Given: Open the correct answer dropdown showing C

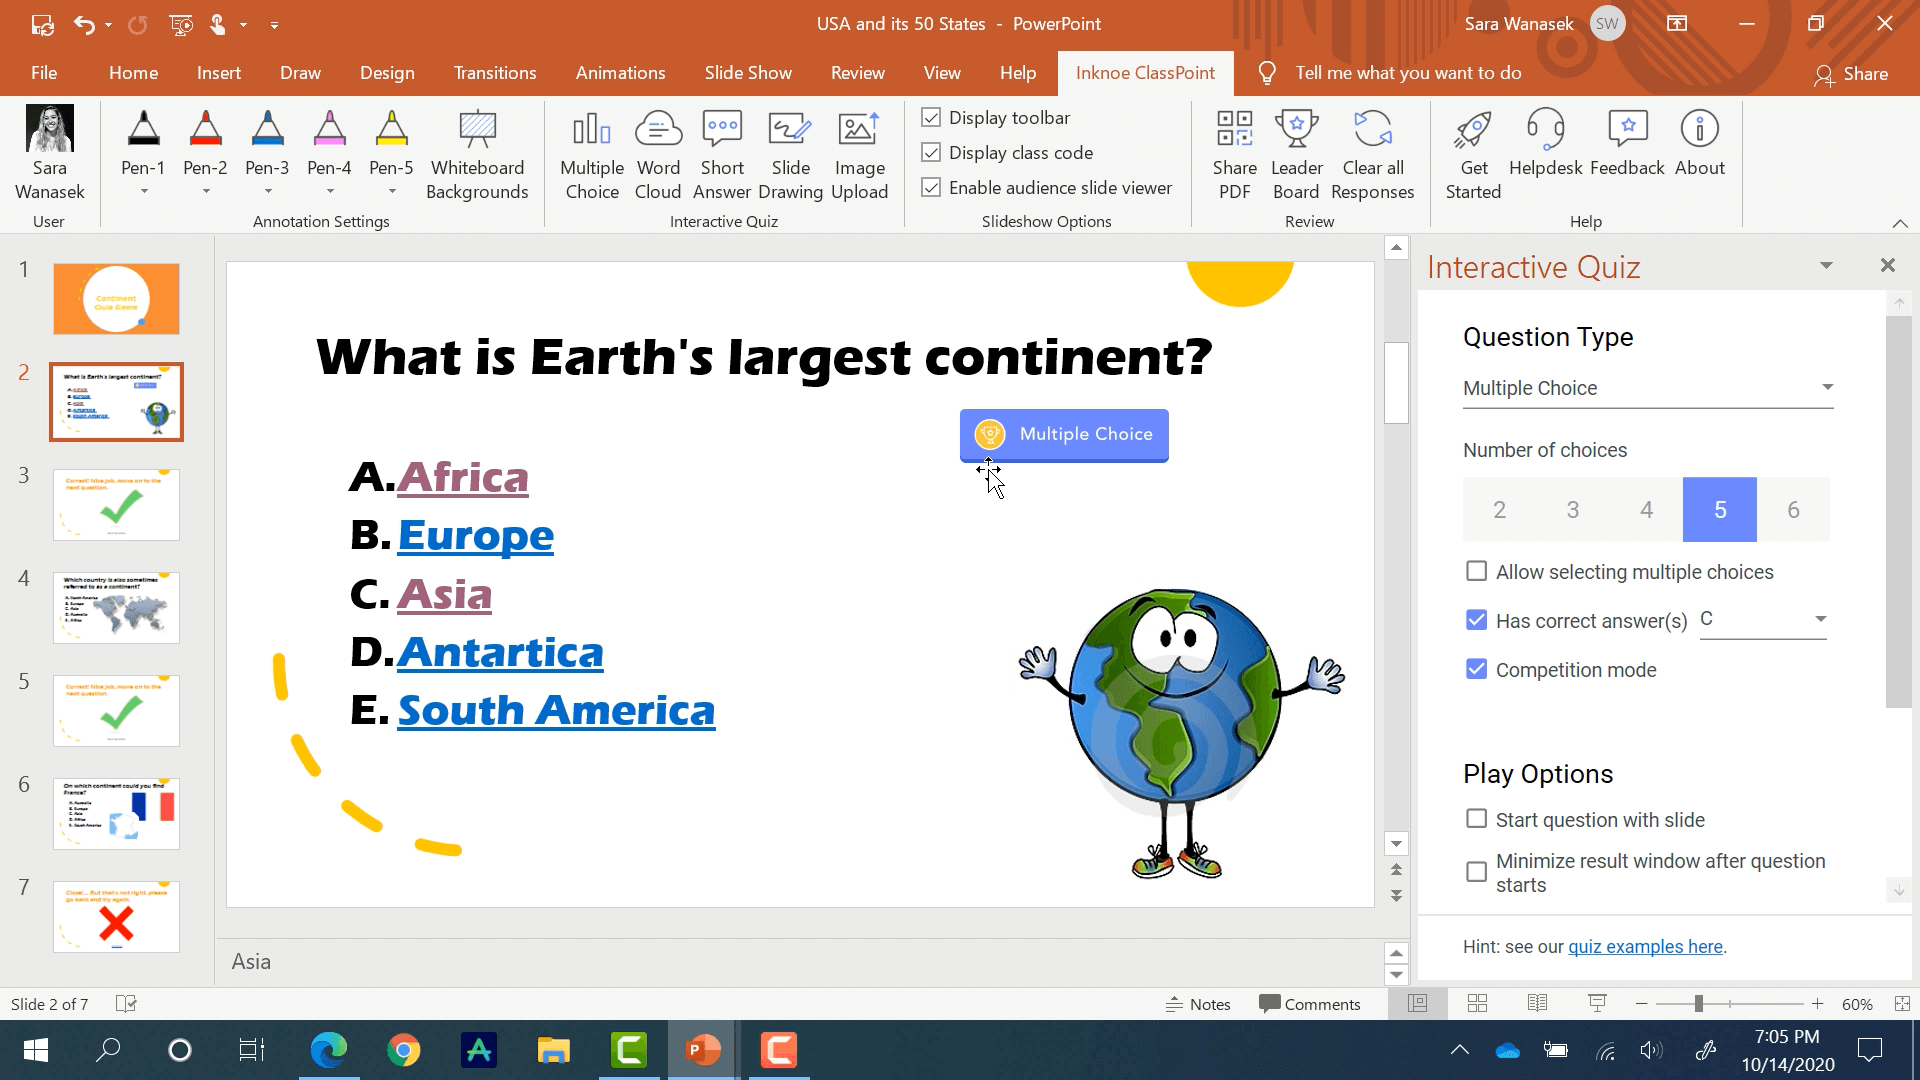Looking at the screenshot, I should (x=1763, y=619).
